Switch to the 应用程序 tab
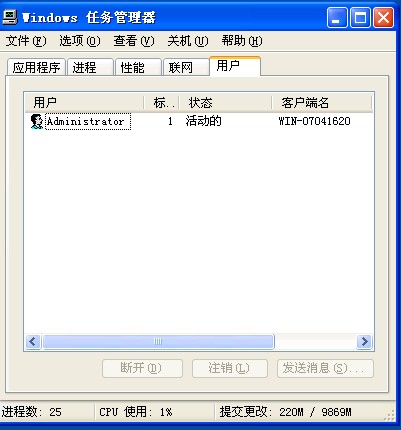 (x=36, y=67)
